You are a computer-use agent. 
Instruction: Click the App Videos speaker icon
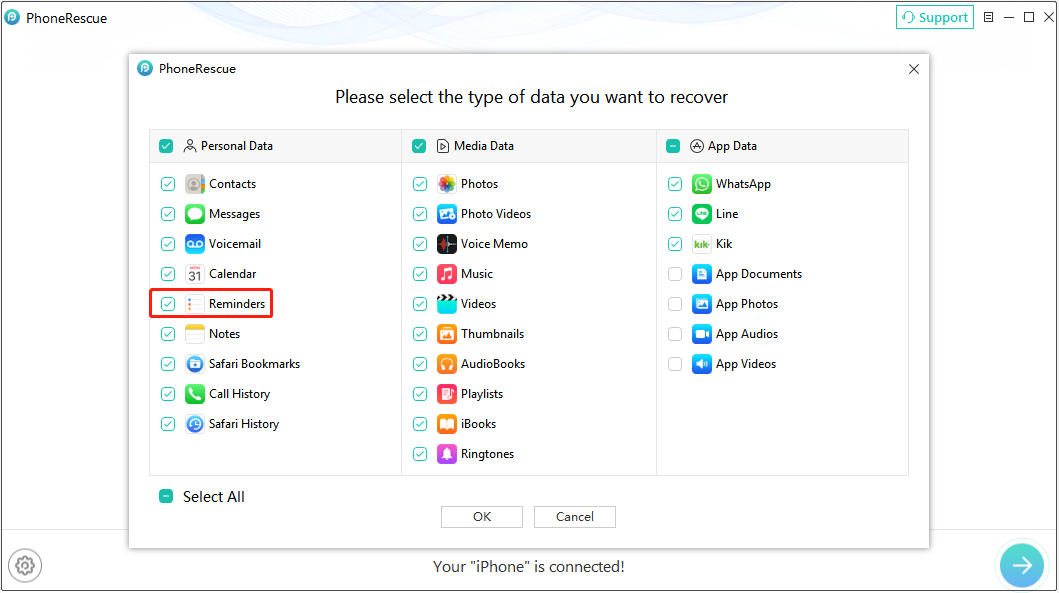click(x=702, y=364)
